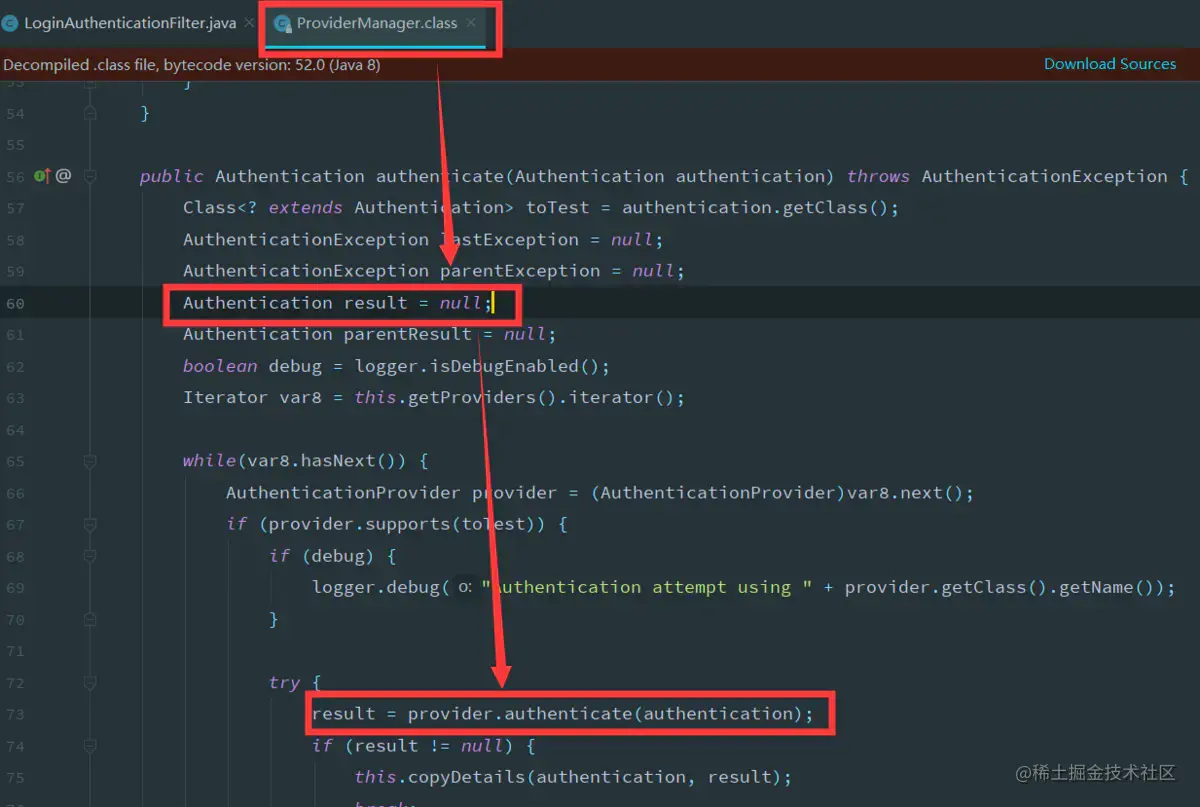Click line number 60 in the gutter
The height and width of the screenshot is (807, 1200).
14,303
